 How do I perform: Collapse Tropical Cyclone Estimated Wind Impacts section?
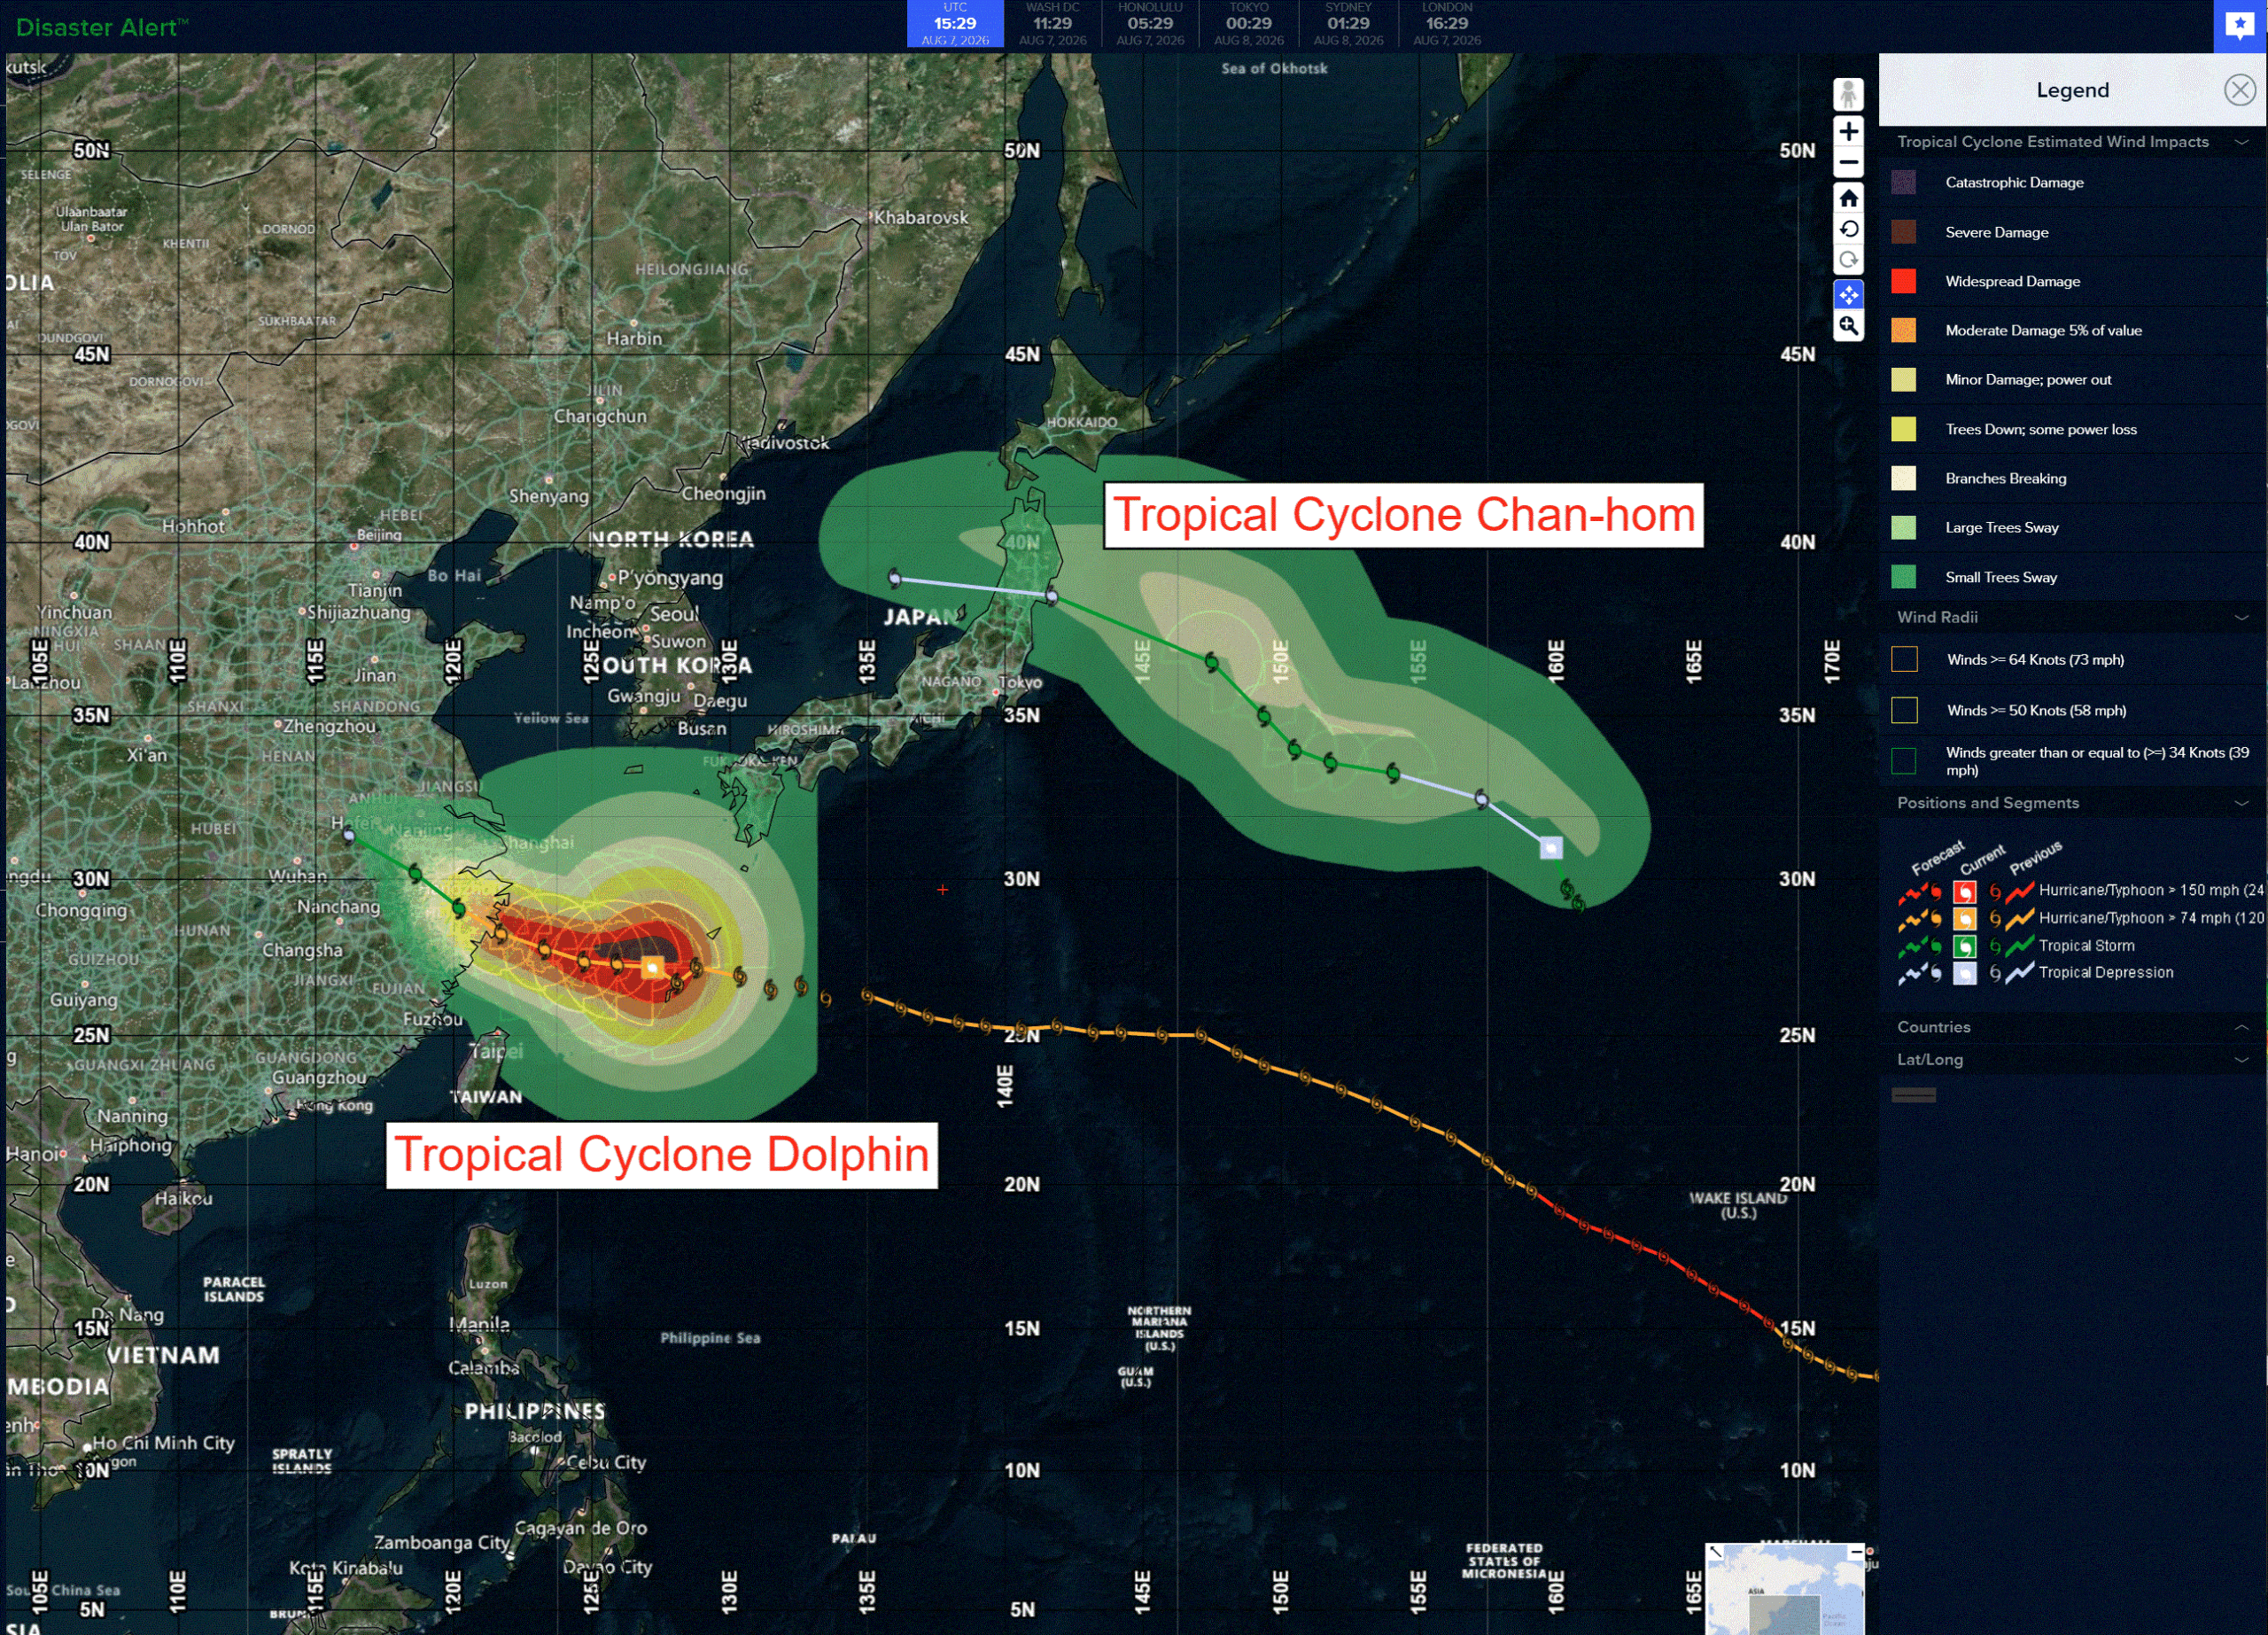pyautogui.click(x=2241, y=142)
